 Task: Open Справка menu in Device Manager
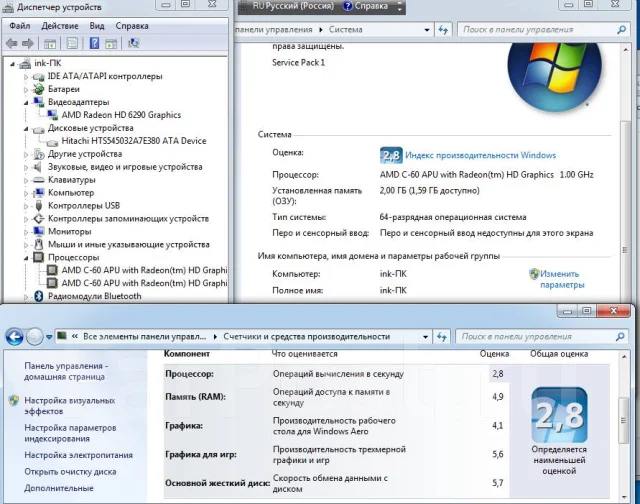[x=132, y=26]
